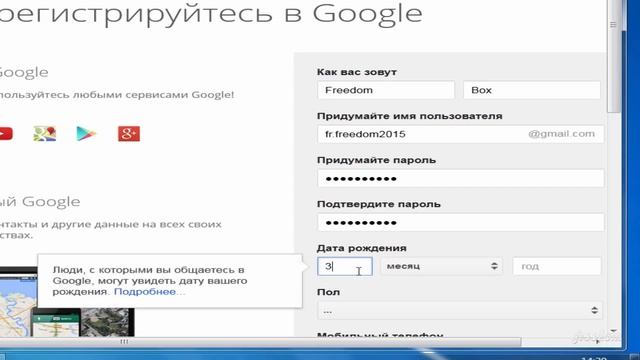Click the Придумайте имя пользователя label
Viewport: 640px width, 360px height.
(409, 116)
